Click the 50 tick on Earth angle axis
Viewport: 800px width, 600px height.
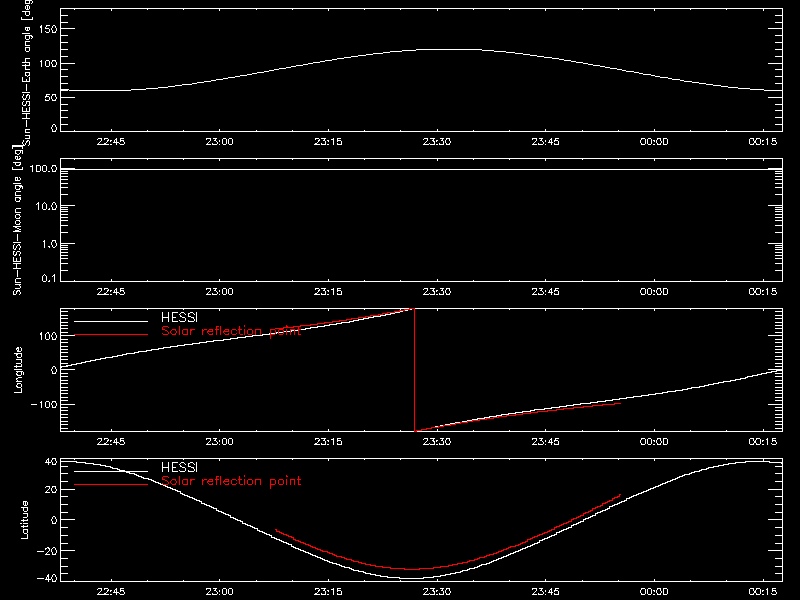click(x=51, y=97)
